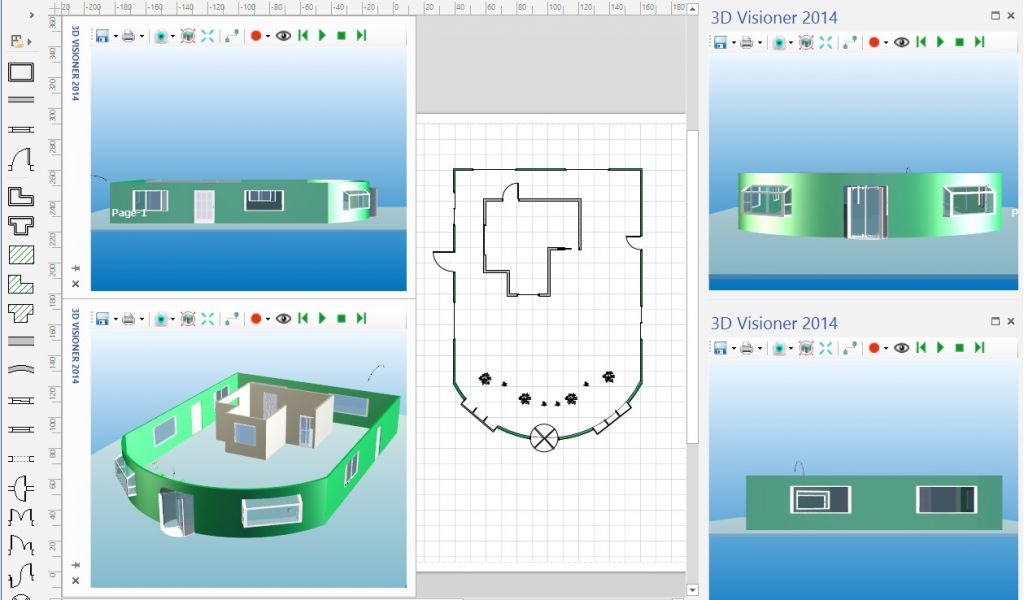Stop playback in bottom-left 3D view toolbar
This screenshot has width=1024, height=600.
click(x=341, y=318)
